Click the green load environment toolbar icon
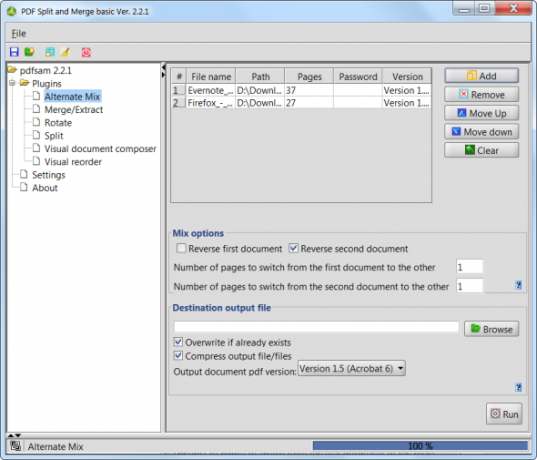 pyautogui.click(x=29, y=52)
